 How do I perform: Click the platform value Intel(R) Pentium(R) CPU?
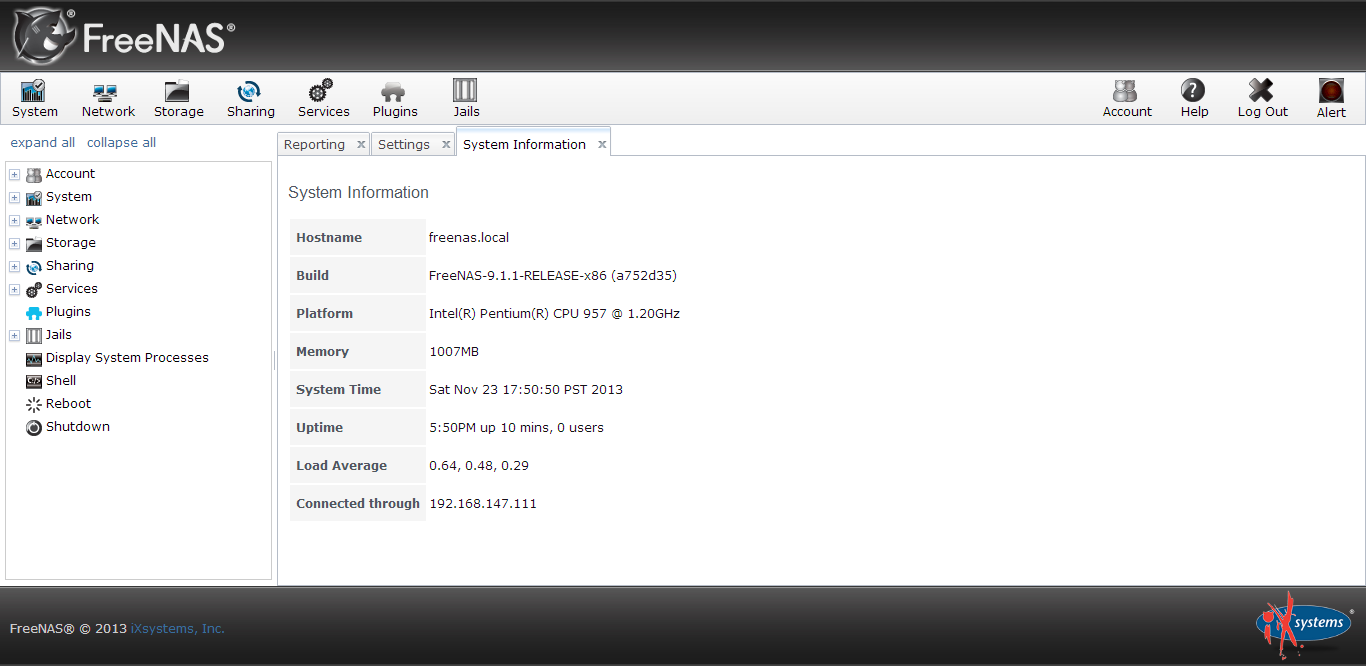click(554, 313)
